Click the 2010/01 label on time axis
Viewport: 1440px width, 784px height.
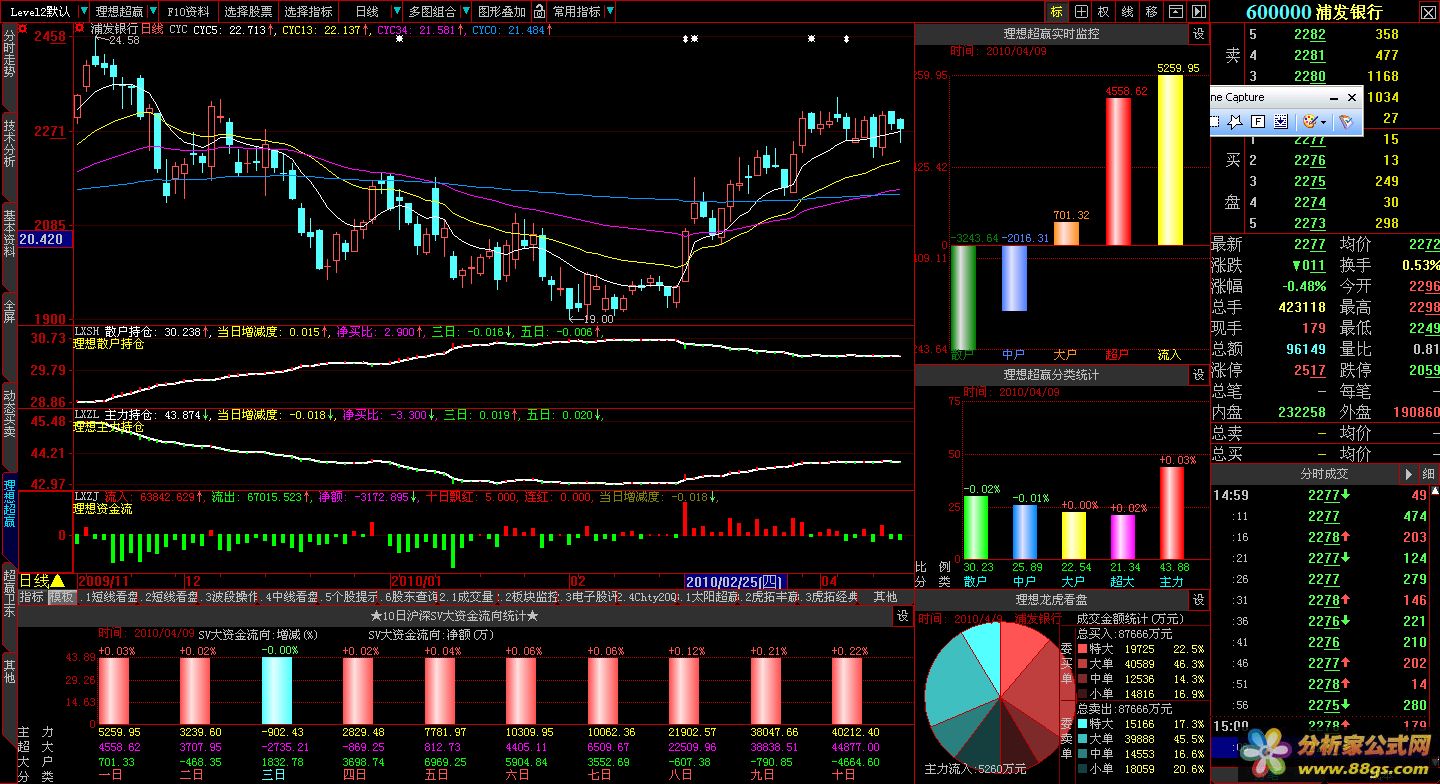416,581
